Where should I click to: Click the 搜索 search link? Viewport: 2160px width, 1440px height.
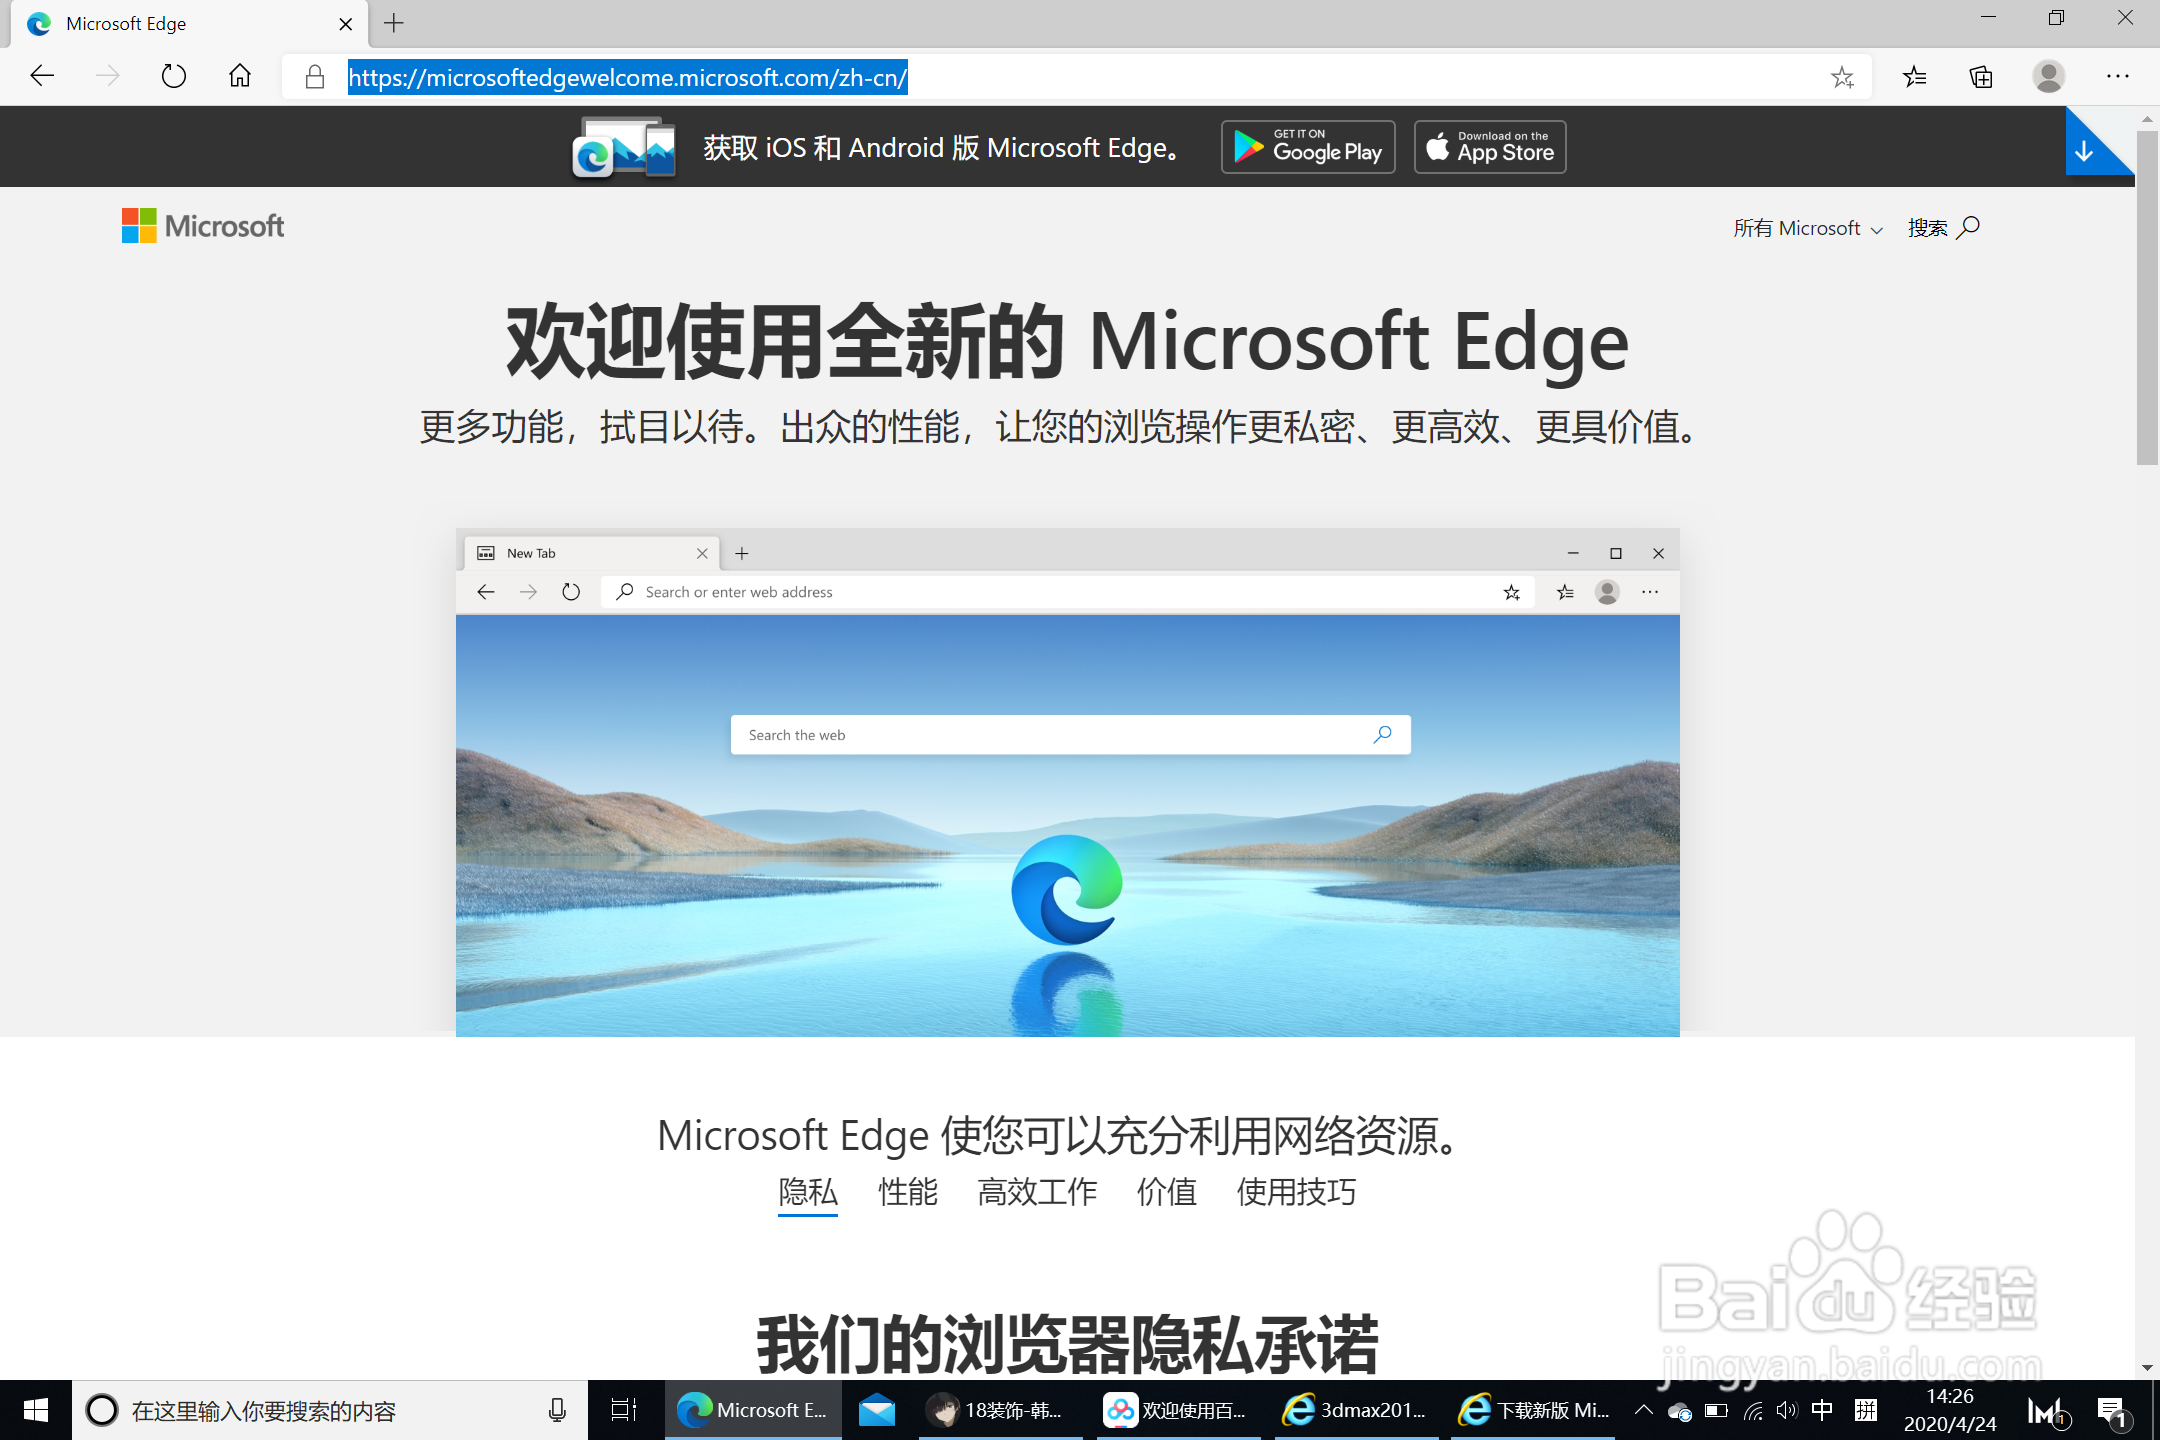tap(1943, 228)
